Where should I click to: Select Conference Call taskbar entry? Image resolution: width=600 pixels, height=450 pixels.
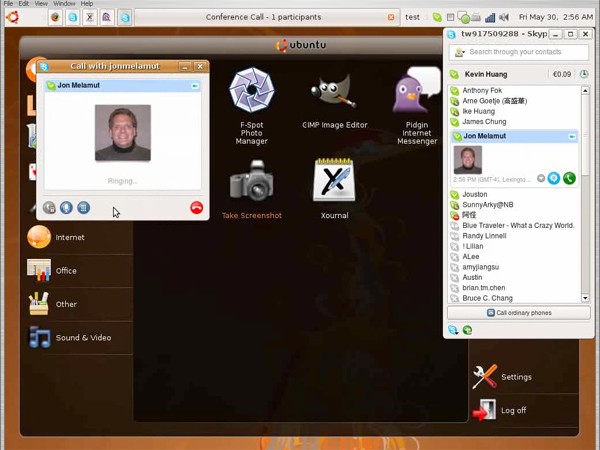point(263,17)
